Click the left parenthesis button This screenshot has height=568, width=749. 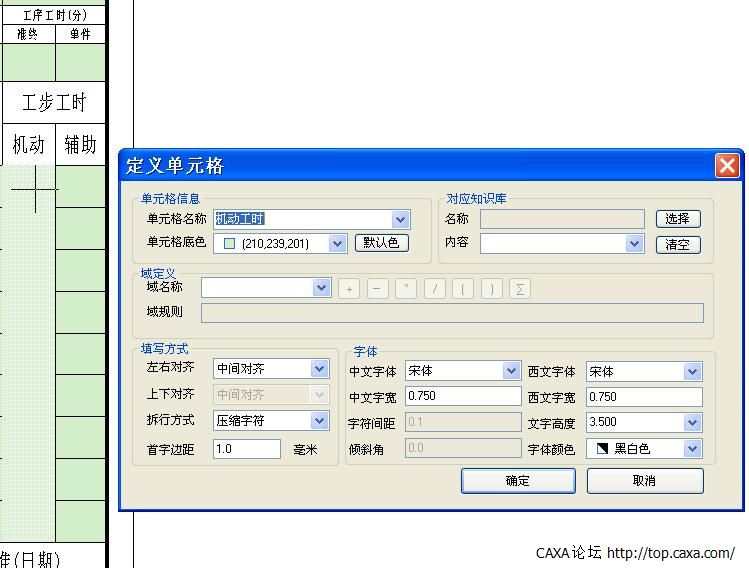coord(462,289)
